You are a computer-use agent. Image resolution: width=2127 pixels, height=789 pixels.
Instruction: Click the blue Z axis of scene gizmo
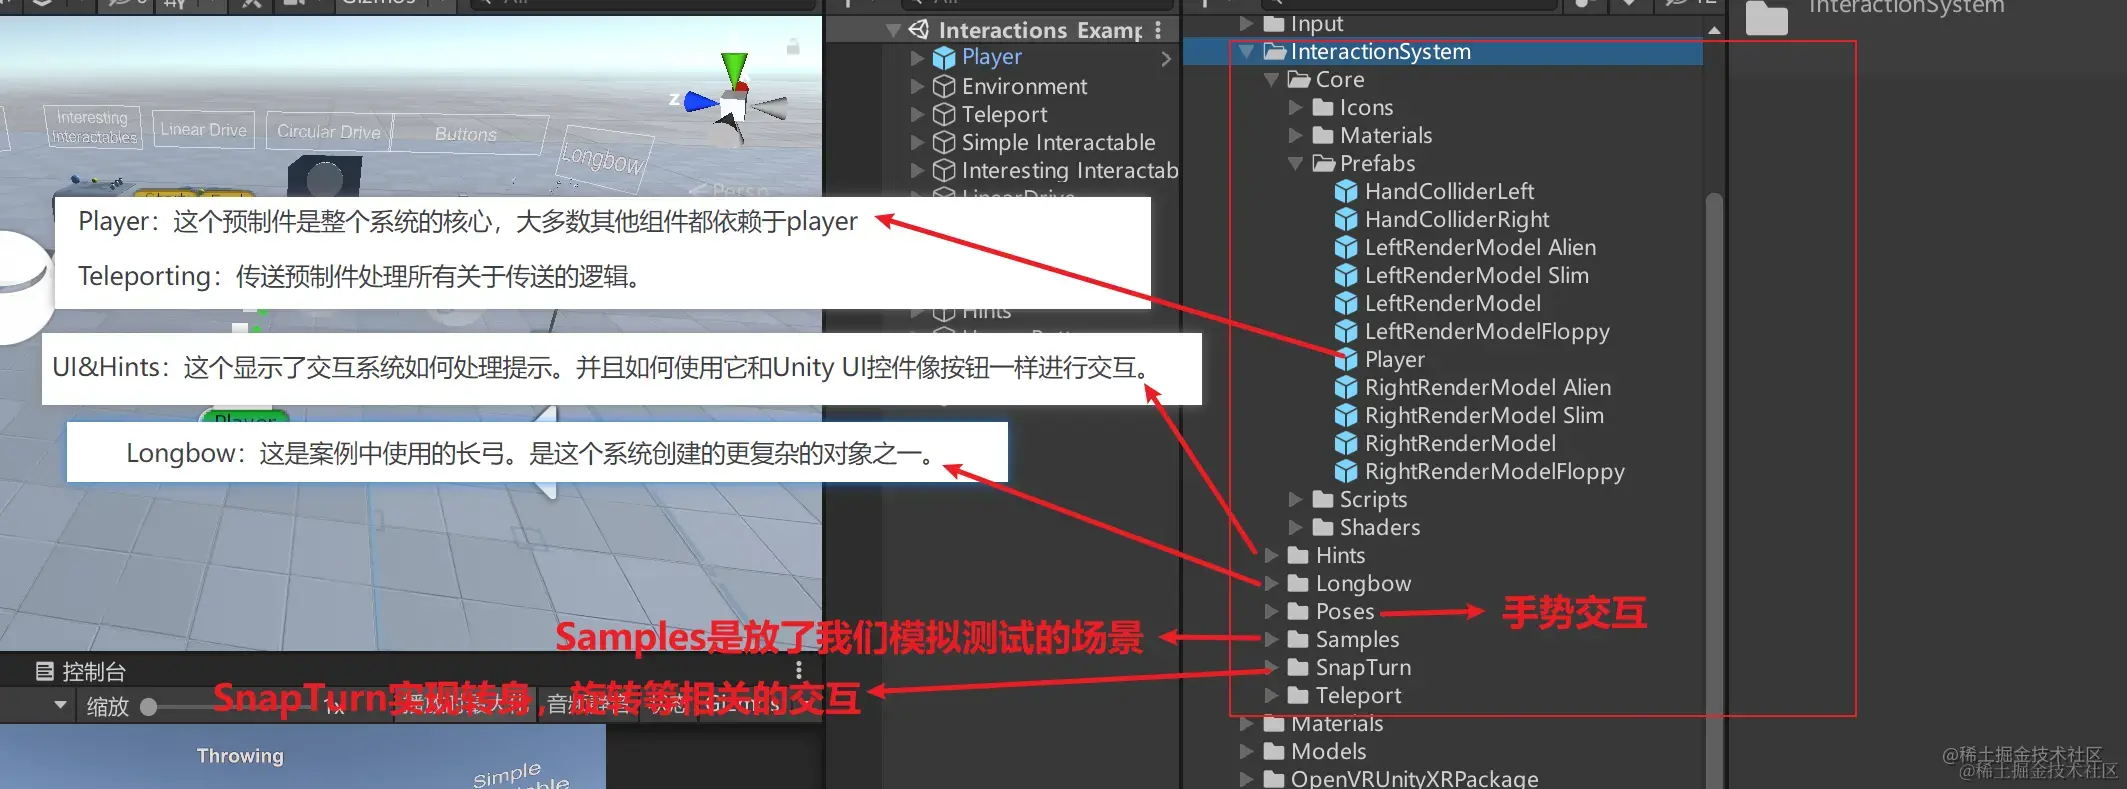click(x=701, y=101)
